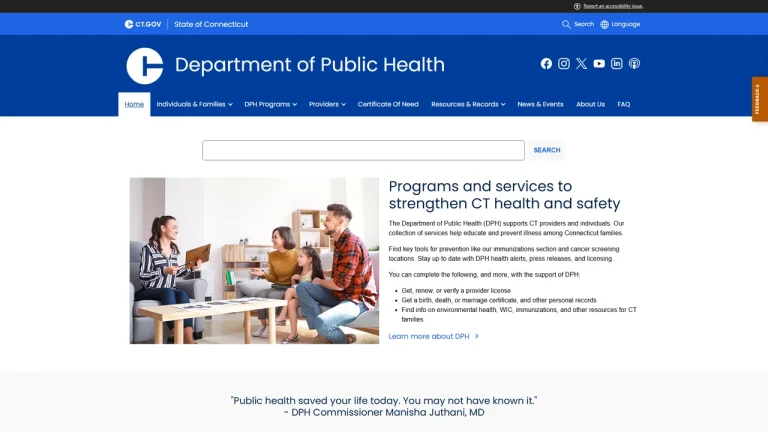Open the Certificate Of Need menu item

coord(388,104)
